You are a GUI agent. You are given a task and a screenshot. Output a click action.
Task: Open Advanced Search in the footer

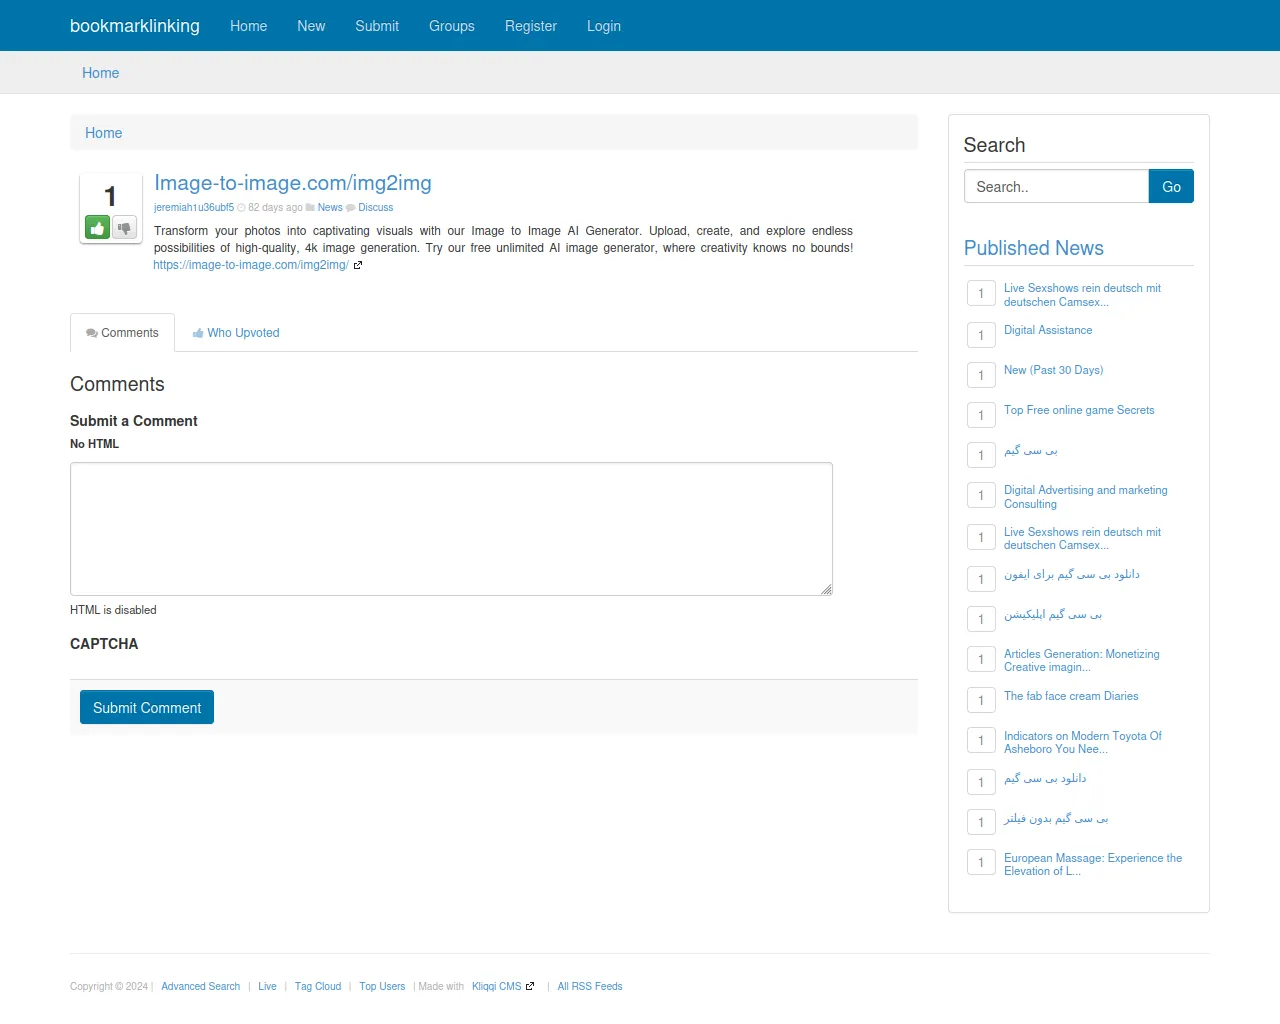tap(201, 987)
